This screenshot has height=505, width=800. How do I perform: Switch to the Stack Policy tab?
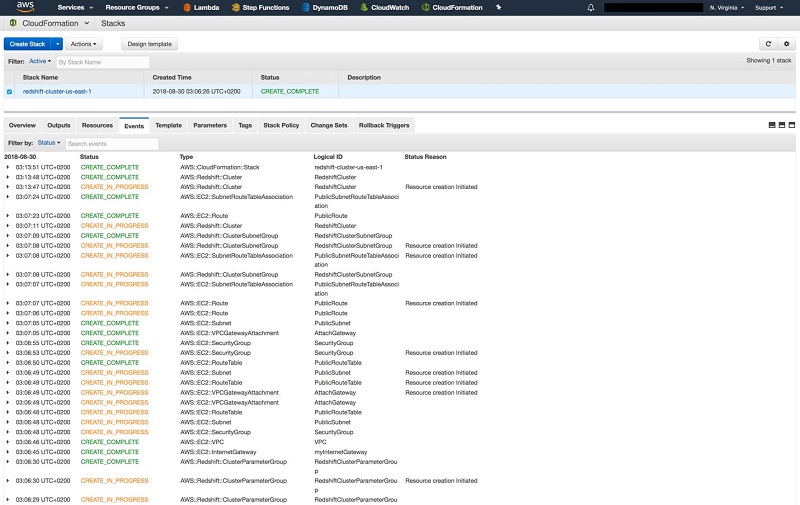click(x=281, y=125)
